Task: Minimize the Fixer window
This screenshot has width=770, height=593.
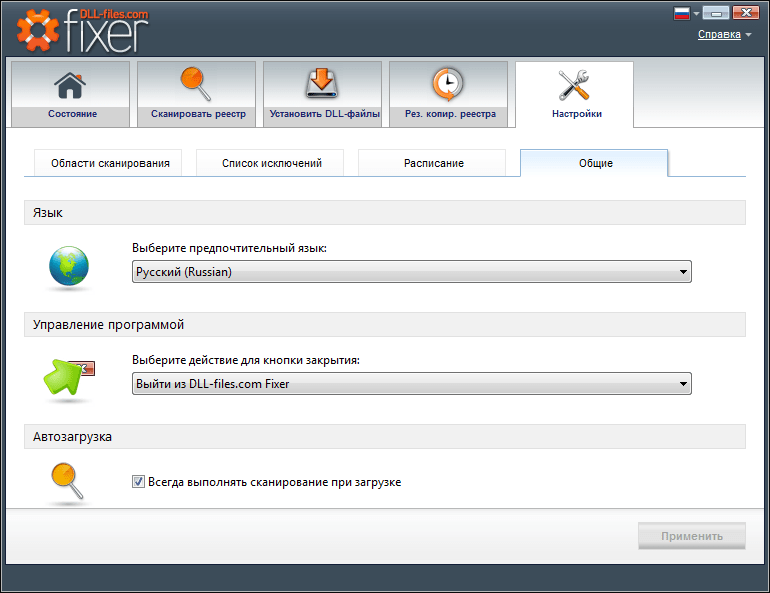Action: [716, 13]
